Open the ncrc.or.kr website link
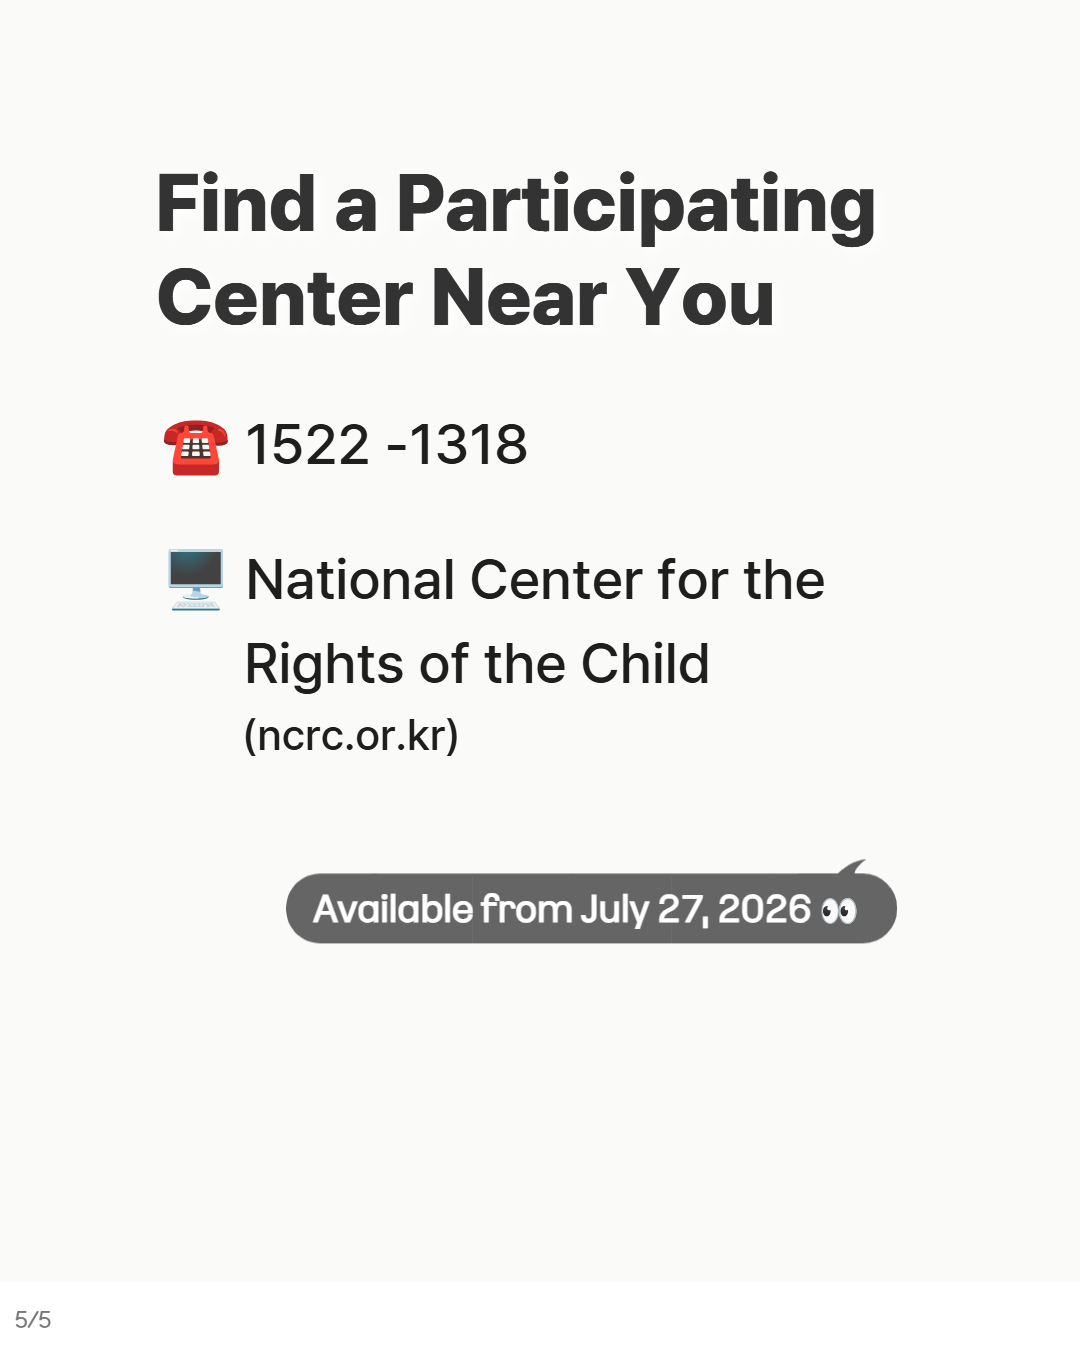Screen dimensions: 1080x1350 tap(351, 736)
